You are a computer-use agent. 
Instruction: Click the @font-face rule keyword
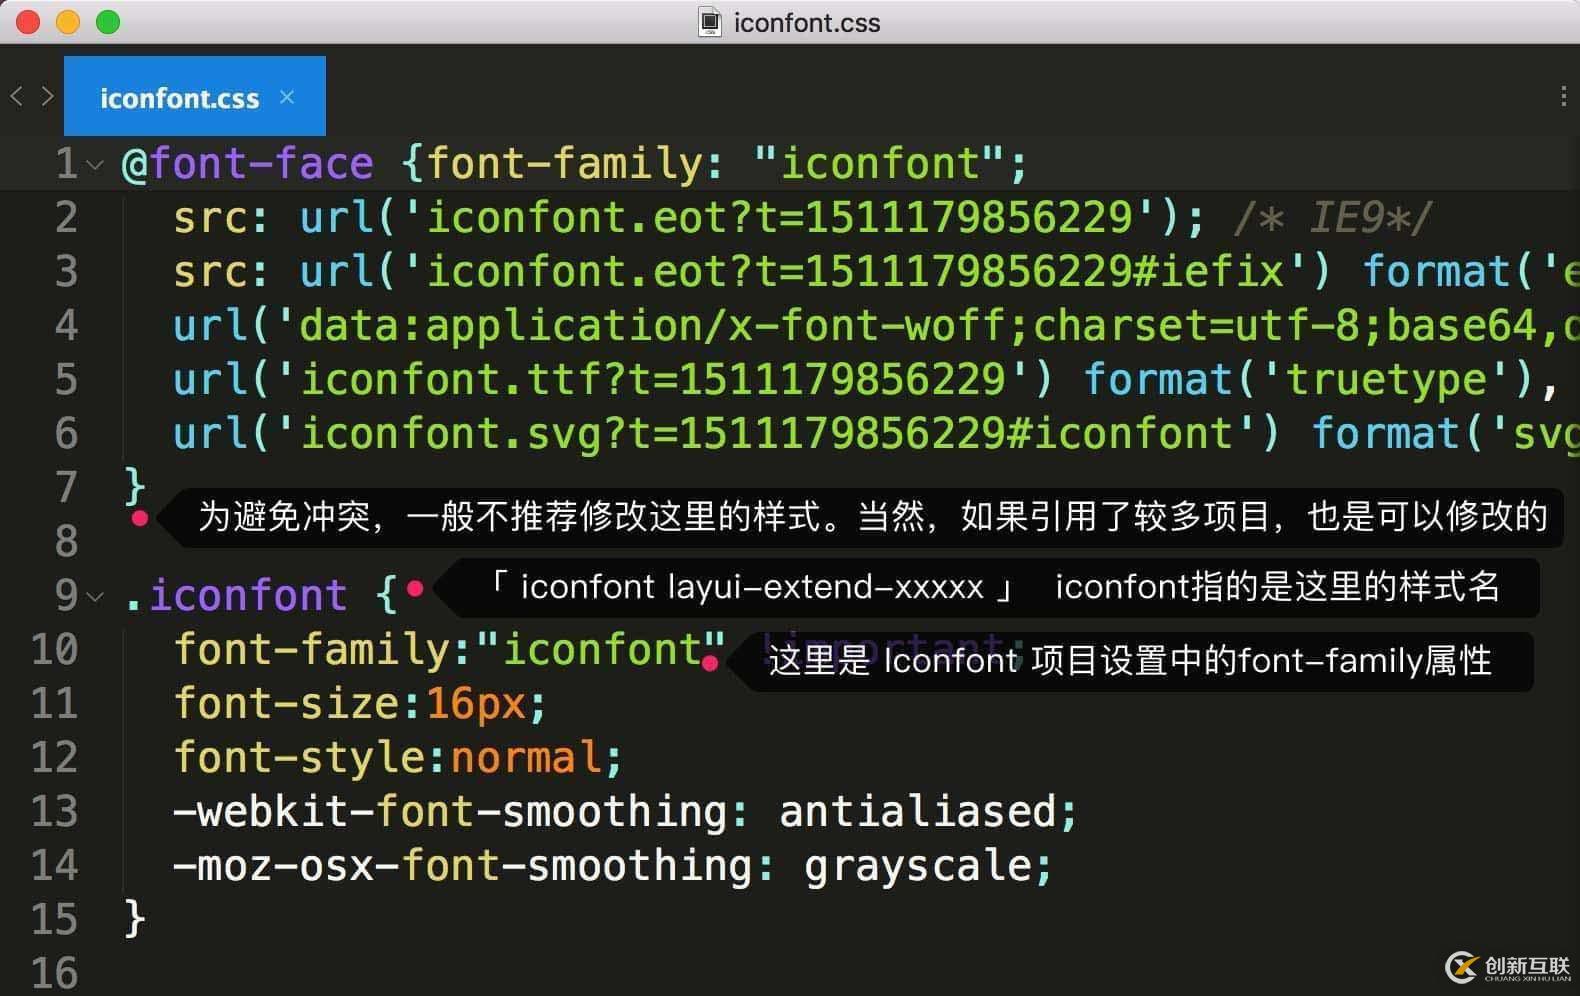pos(247,163)
